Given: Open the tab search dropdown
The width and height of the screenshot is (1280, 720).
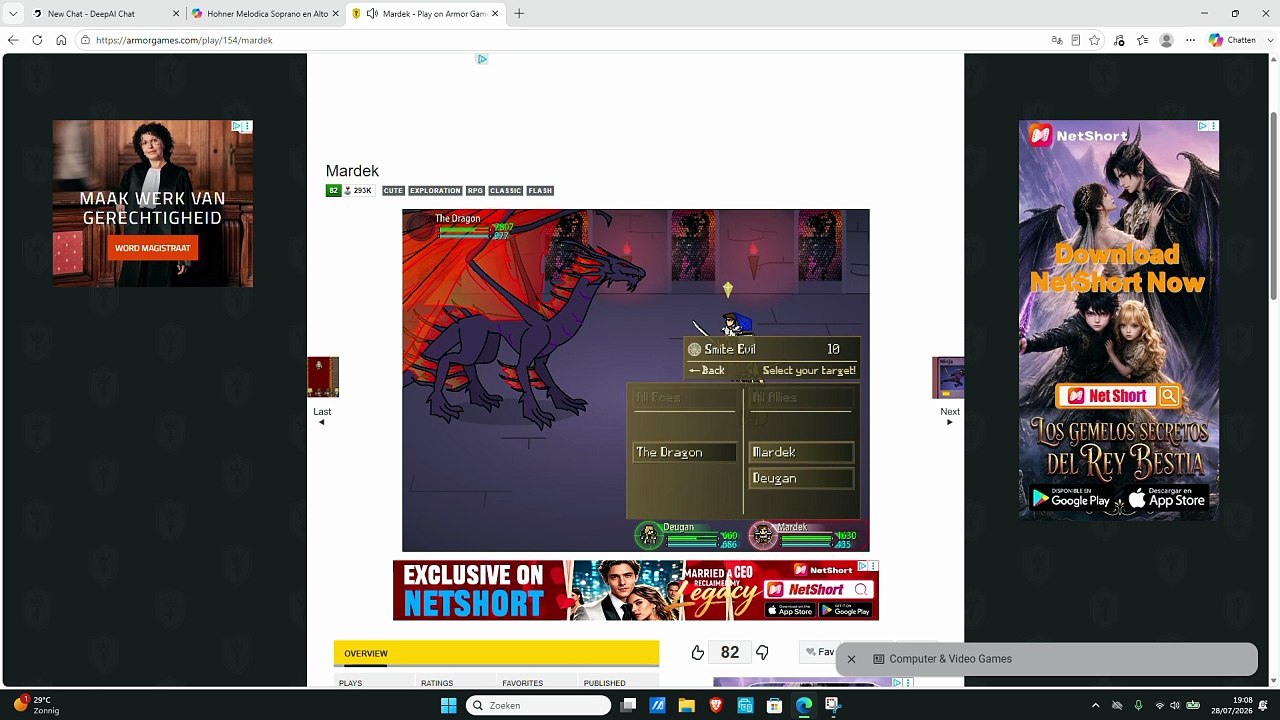Looking at the screenshot, I should coord(13,14).
